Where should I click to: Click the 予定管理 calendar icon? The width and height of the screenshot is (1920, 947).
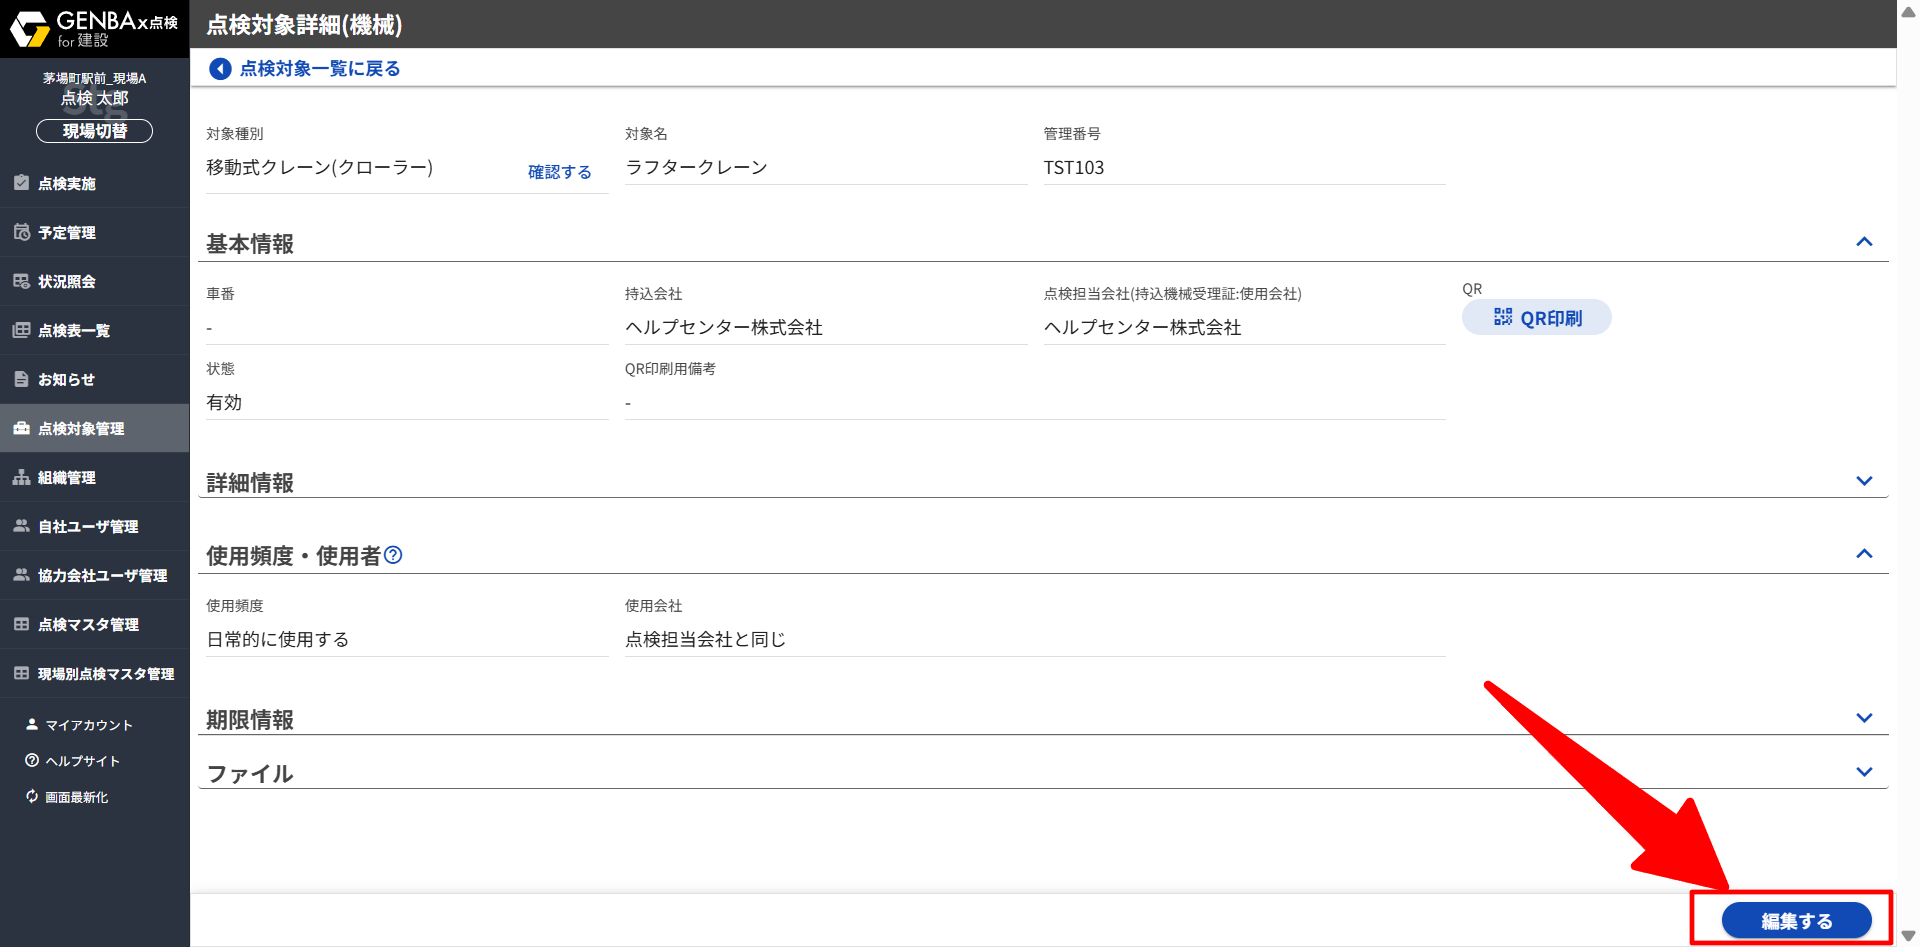[21, 232]
